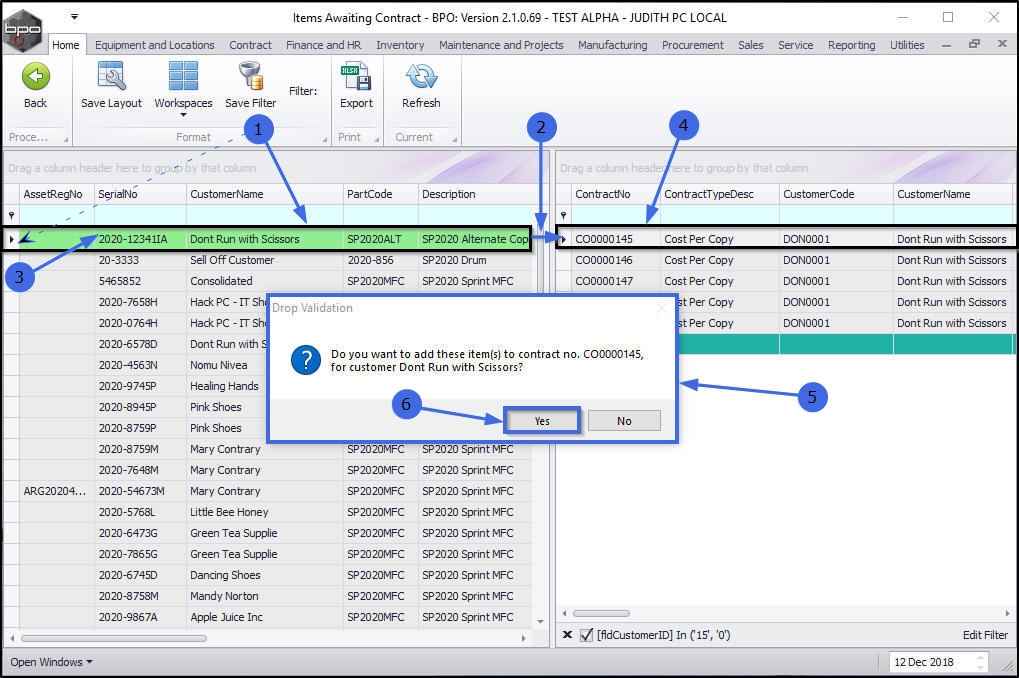Viewport: 1019px width, 678px height.
Task: Click the inner window restore icon
Action: pos(974,44)
